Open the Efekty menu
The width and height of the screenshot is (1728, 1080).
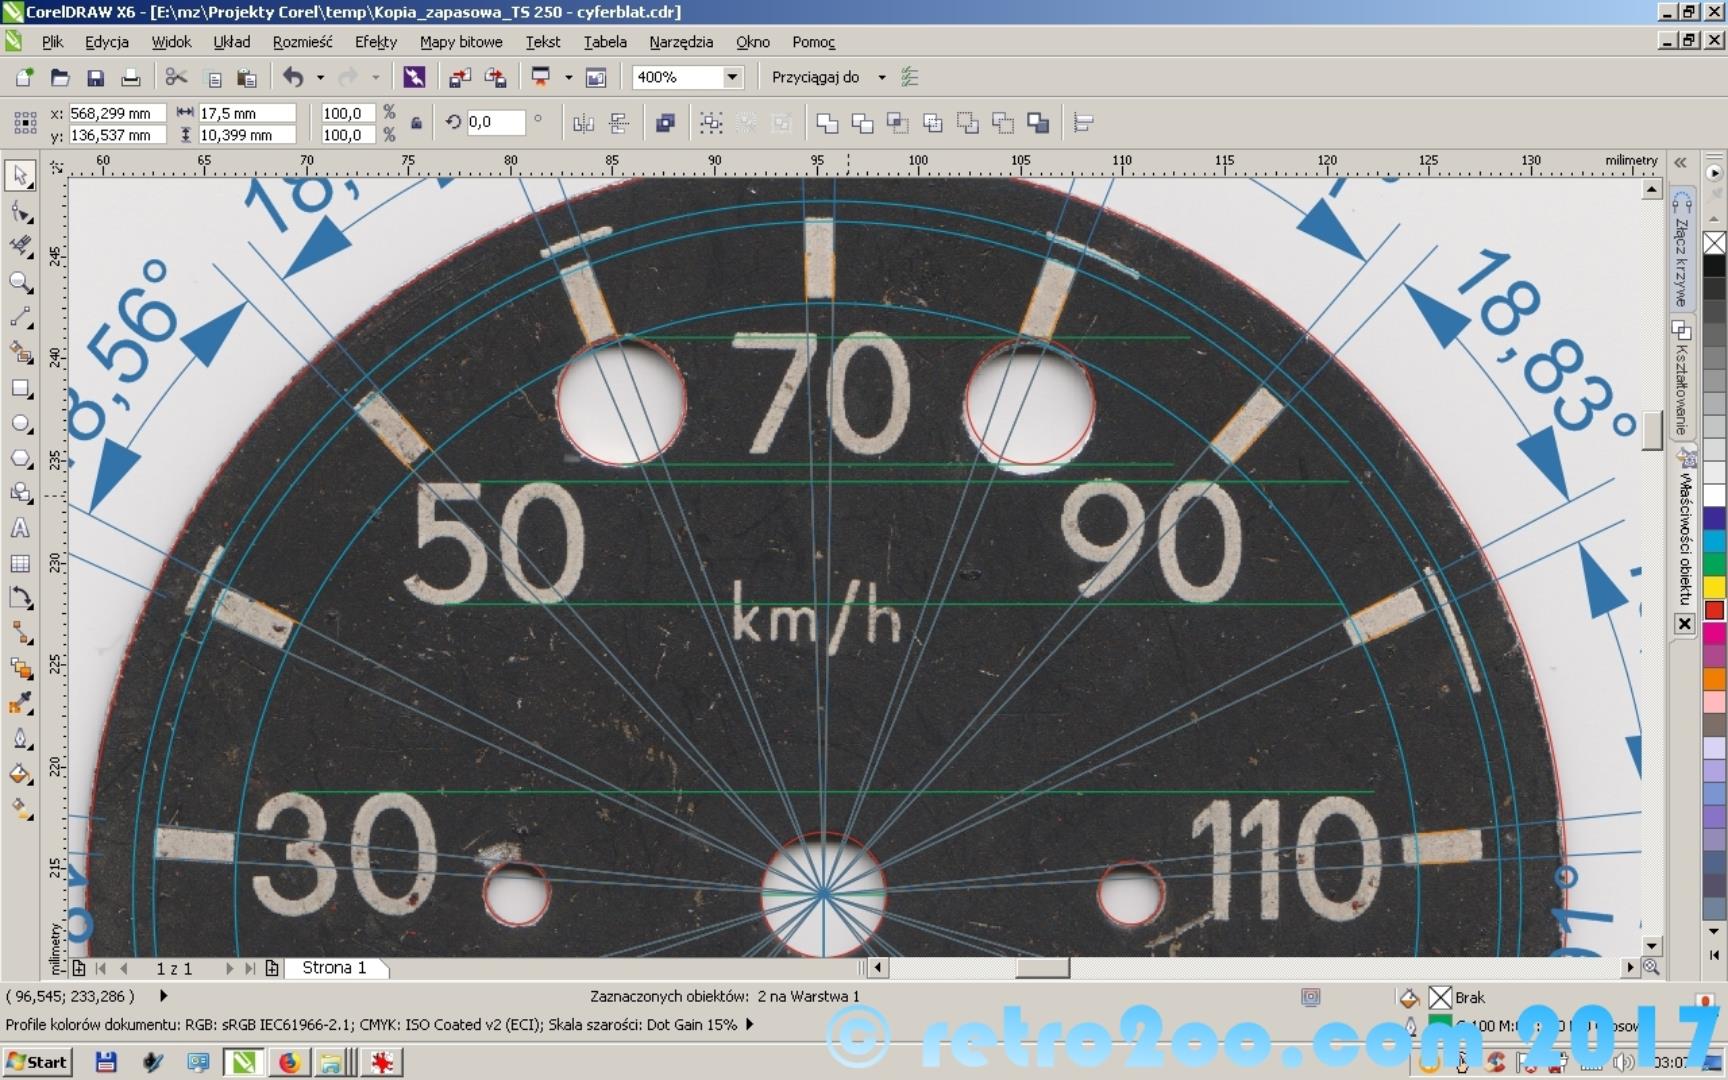pyautogui.click(x=375, y=42)
